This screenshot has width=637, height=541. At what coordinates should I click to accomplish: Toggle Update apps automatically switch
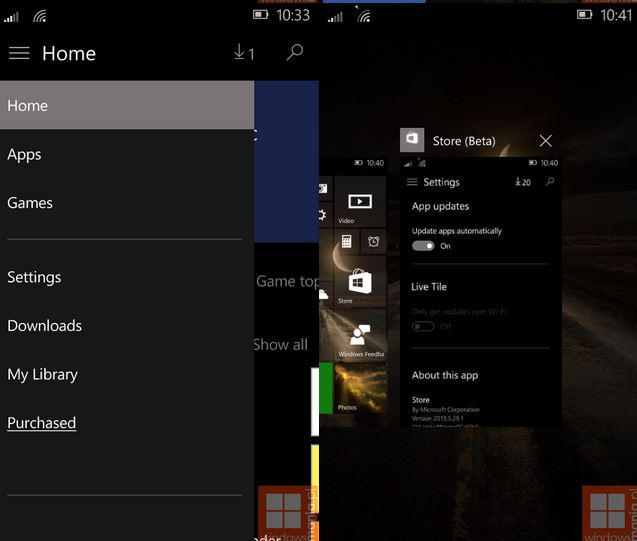(423, 246)
